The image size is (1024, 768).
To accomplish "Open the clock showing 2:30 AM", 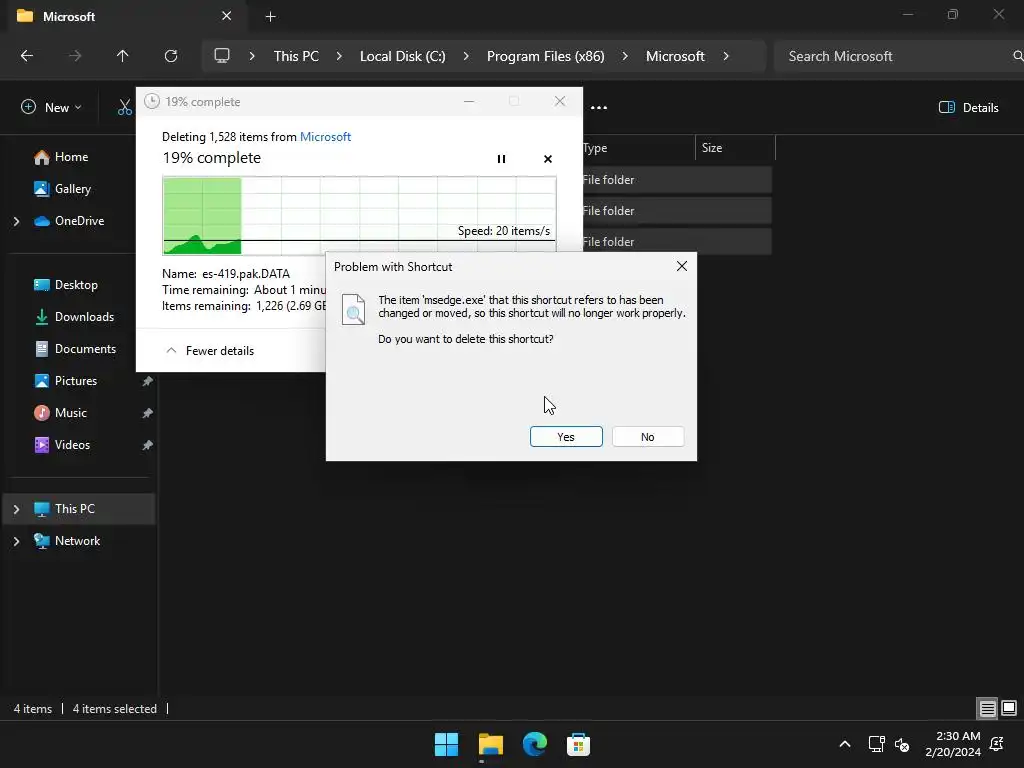I will pyautogui.click(x=953, y=744).
